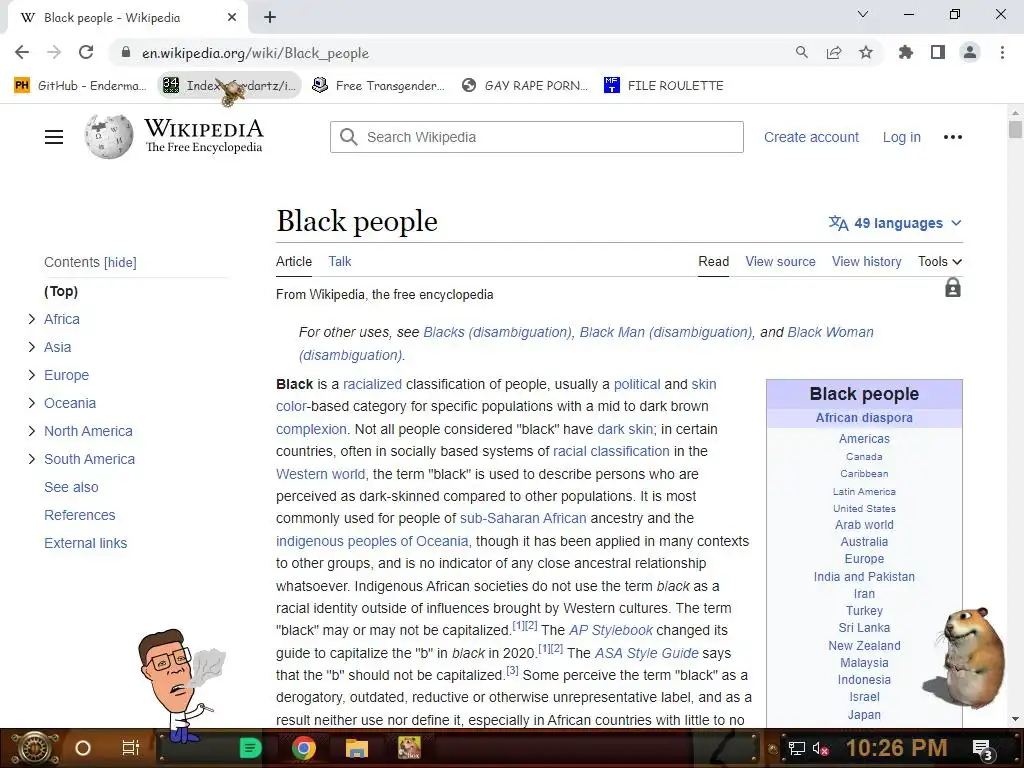The height and width of the screenshot is (768, 1024).
Task: Close the Black people Wikipedia tab
Action: [x=232, y=17]
